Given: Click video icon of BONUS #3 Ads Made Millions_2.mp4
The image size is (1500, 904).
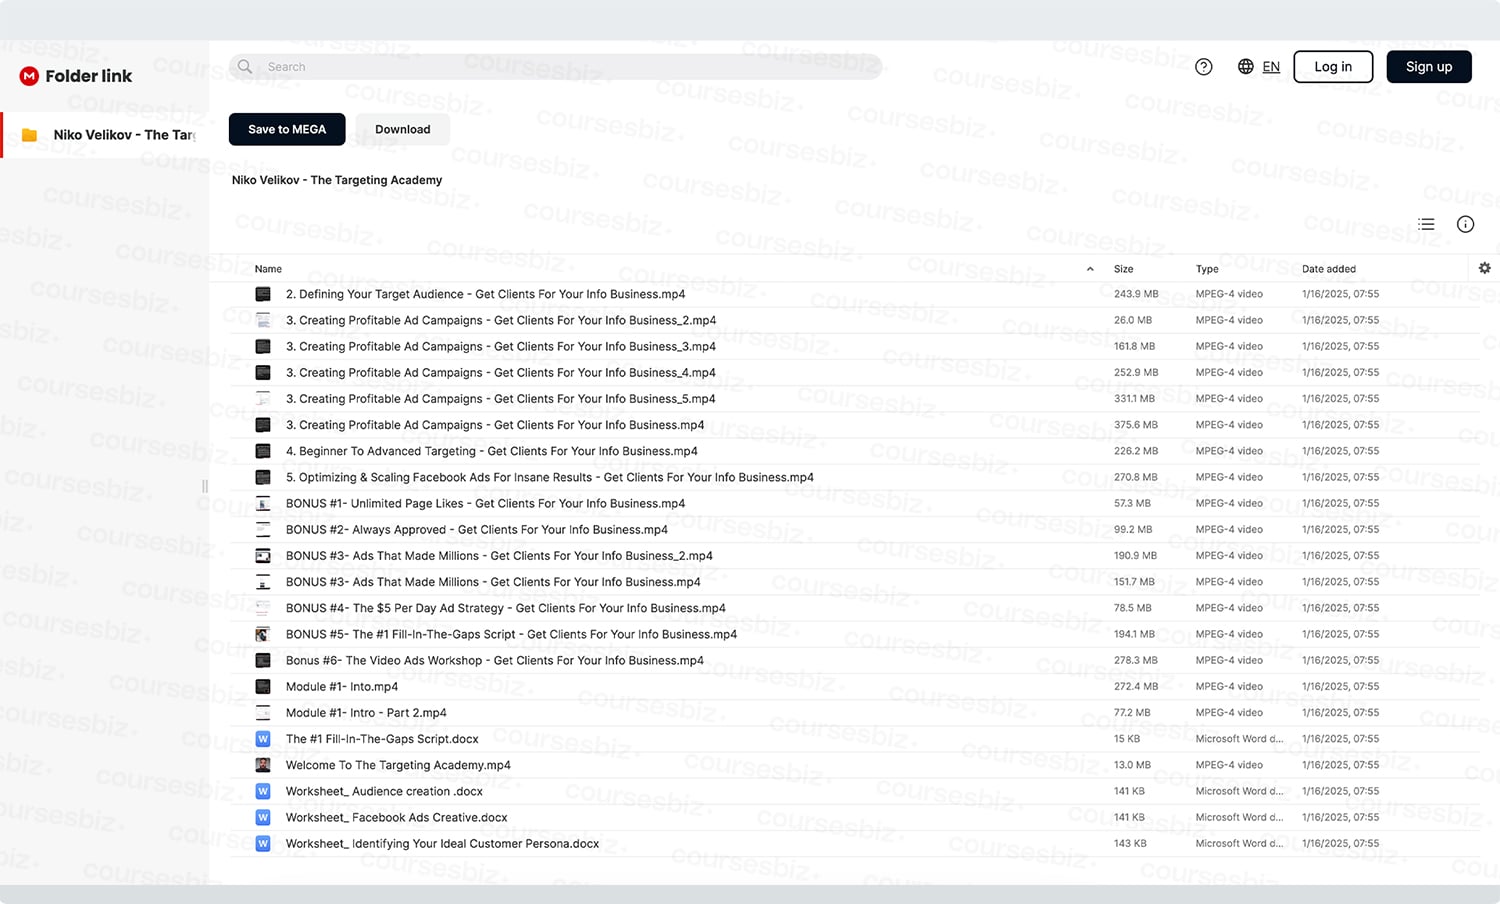Looking at the screenshot, I should click(x=263, y=555).
